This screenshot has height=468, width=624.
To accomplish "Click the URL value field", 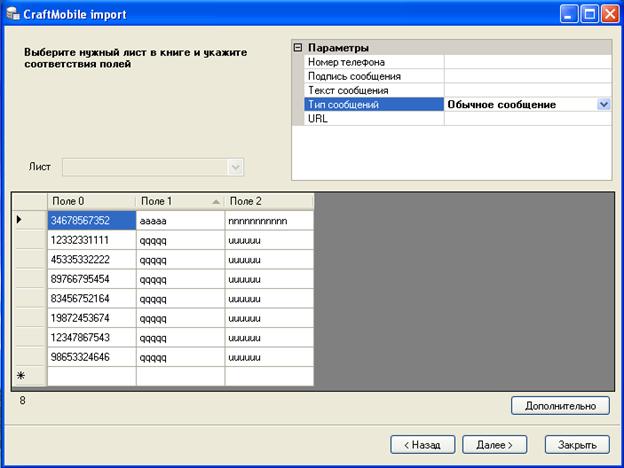I will pos(528,119).
